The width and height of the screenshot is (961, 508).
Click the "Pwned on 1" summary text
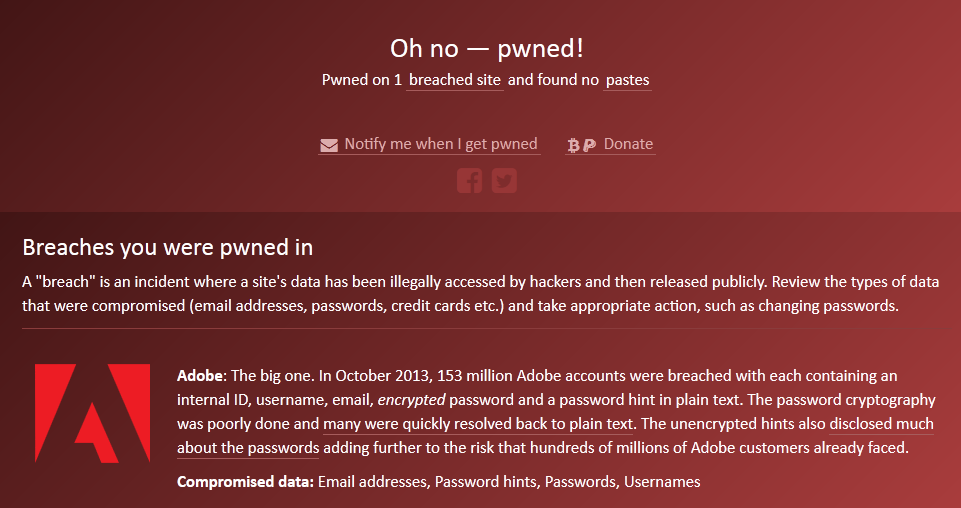click(361, 80)
